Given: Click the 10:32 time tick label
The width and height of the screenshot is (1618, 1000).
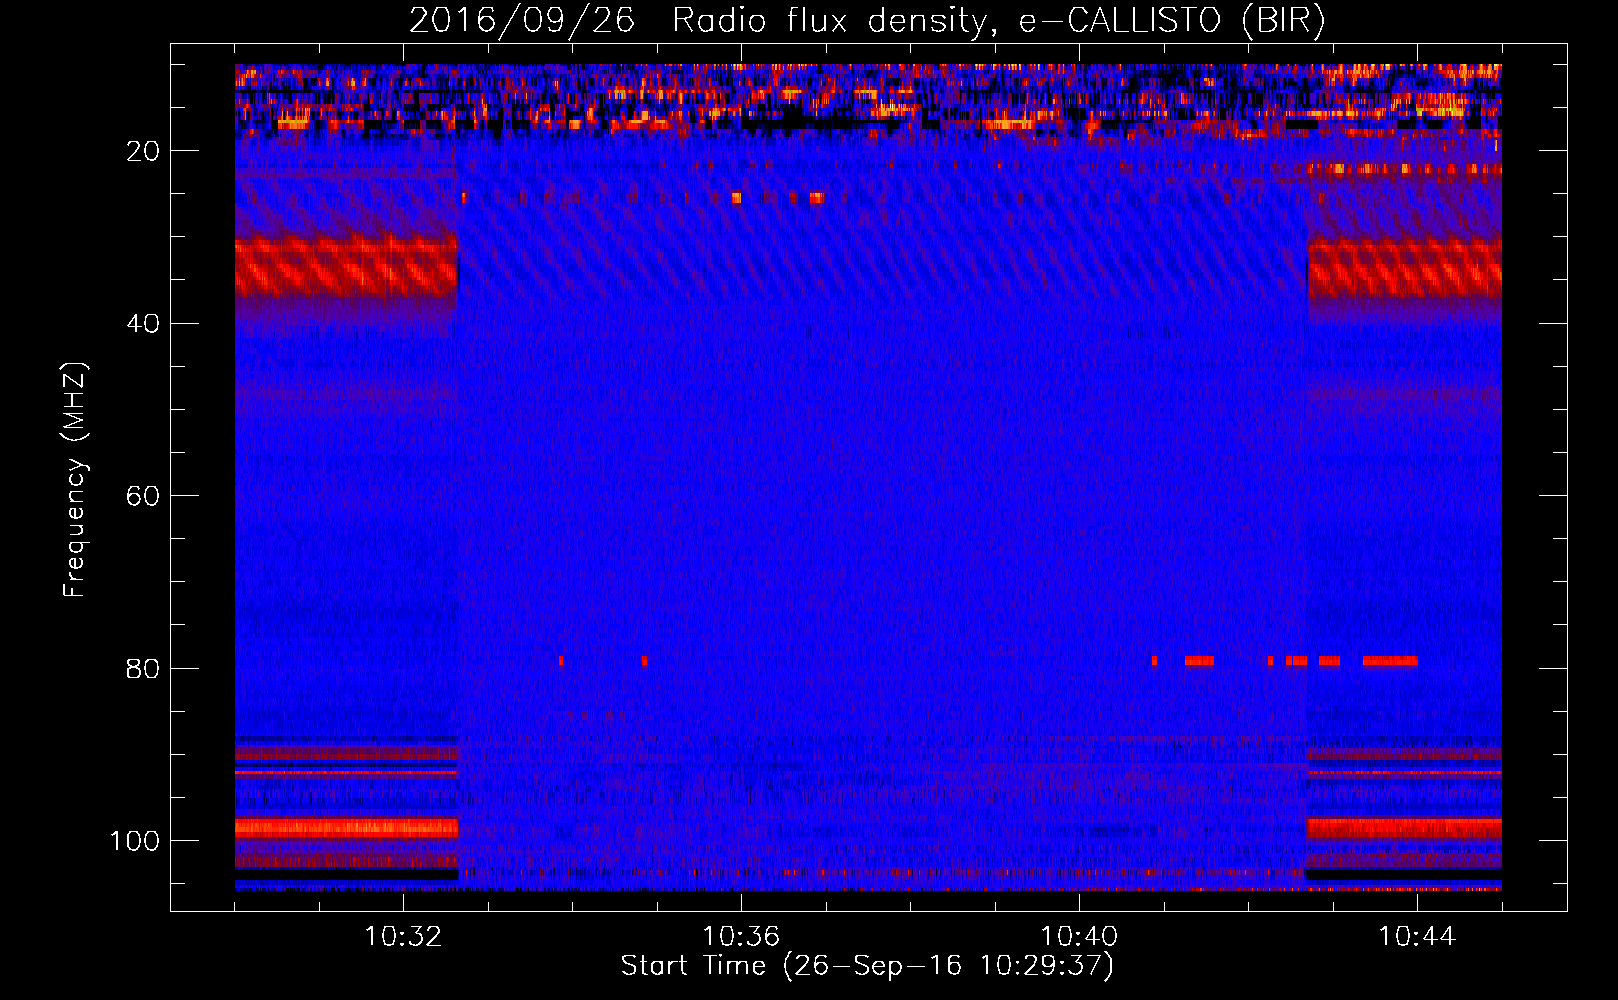Looking at the screenshot, I should point(403,937).
